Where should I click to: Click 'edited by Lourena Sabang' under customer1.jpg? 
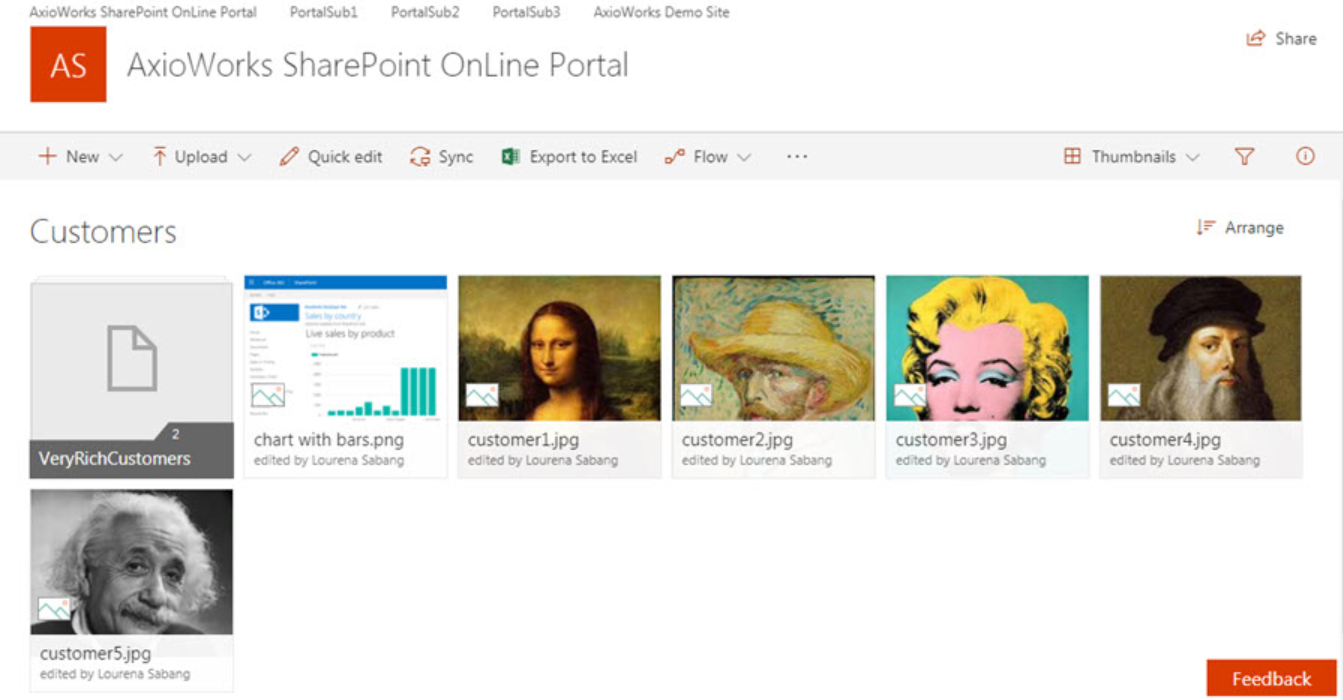pyautogui.click(x=543, y=461)
